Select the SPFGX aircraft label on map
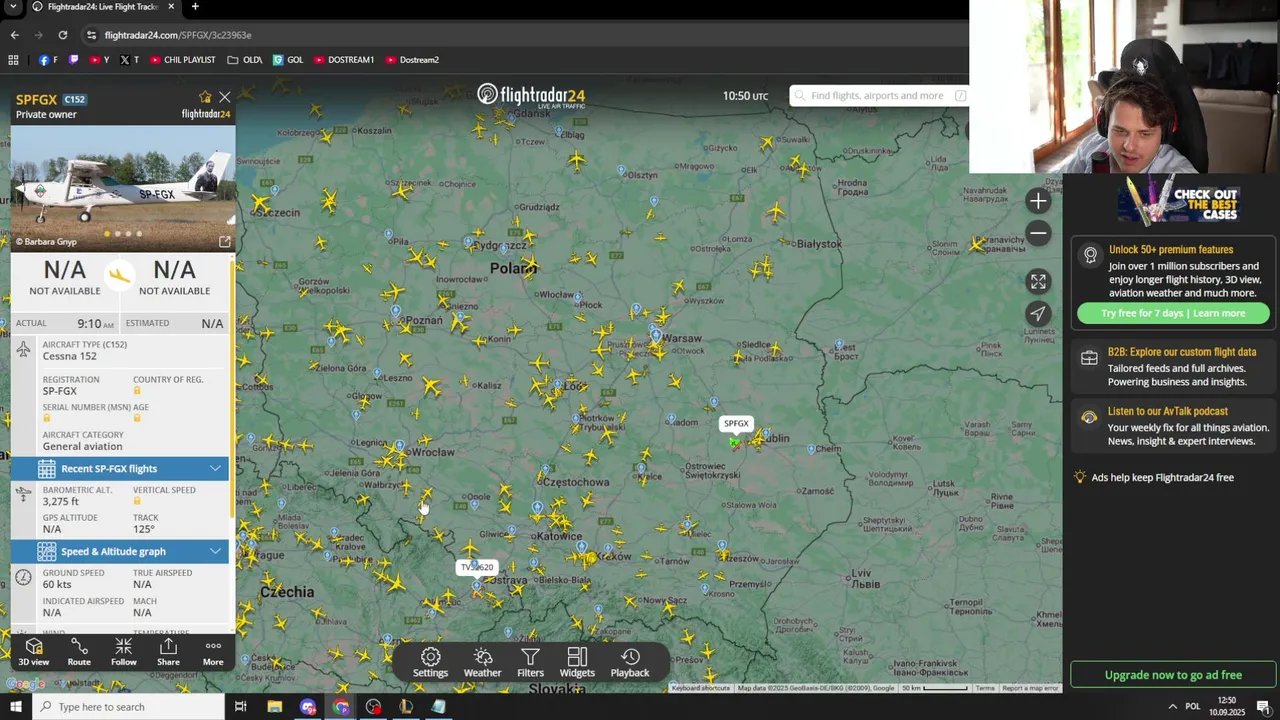 click(x=736, y=424)
